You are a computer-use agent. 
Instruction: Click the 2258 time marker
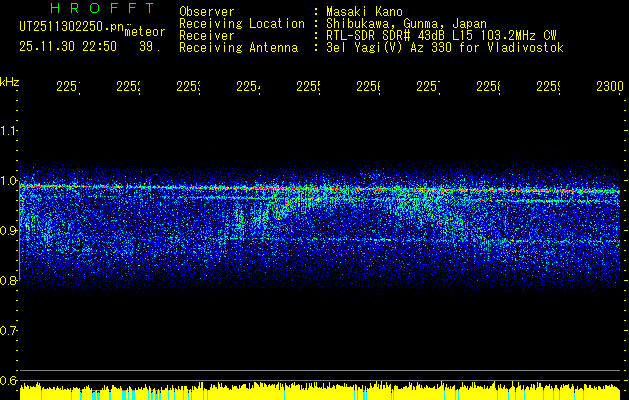(489, 86)
